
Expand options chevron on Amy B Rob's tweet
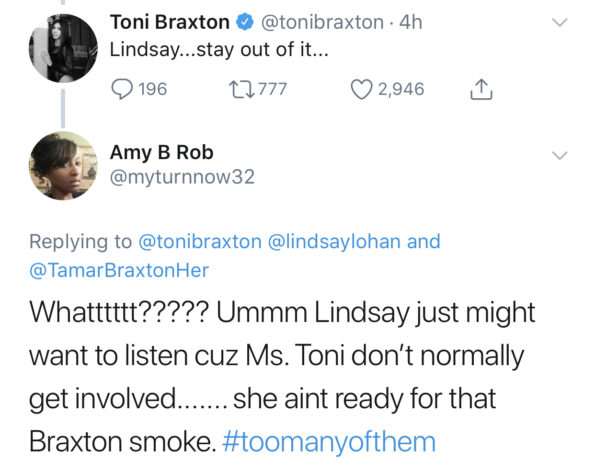[x=559, y=155]
